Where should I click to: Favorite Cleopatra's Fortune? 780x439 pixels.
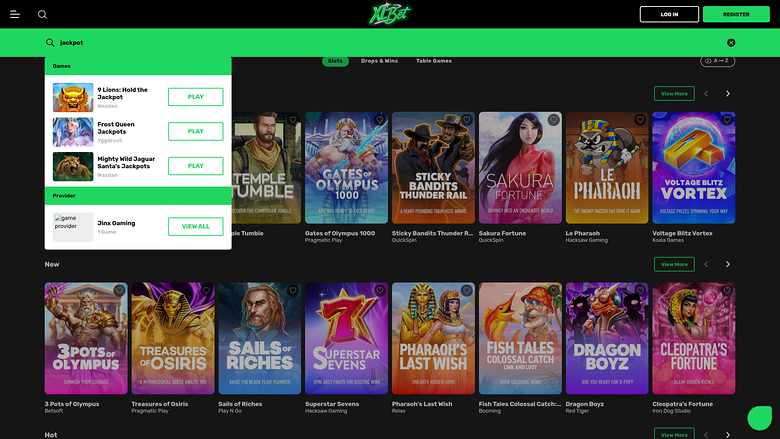(727, 290)
